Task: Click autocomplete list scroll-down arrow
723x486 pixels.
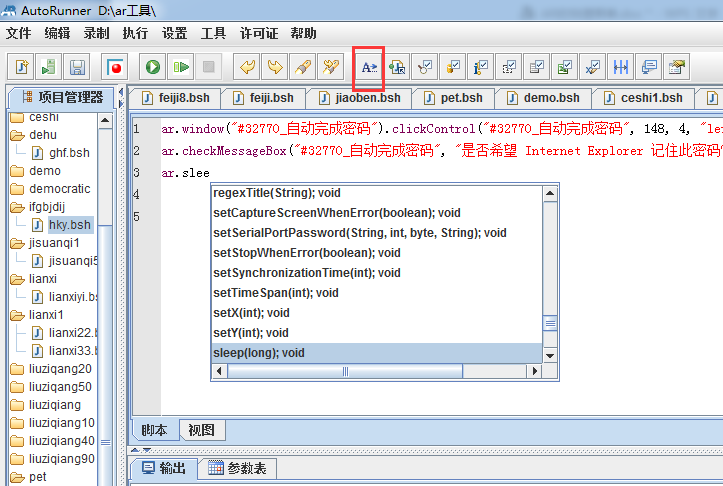Action: click(x=550, y=356)
